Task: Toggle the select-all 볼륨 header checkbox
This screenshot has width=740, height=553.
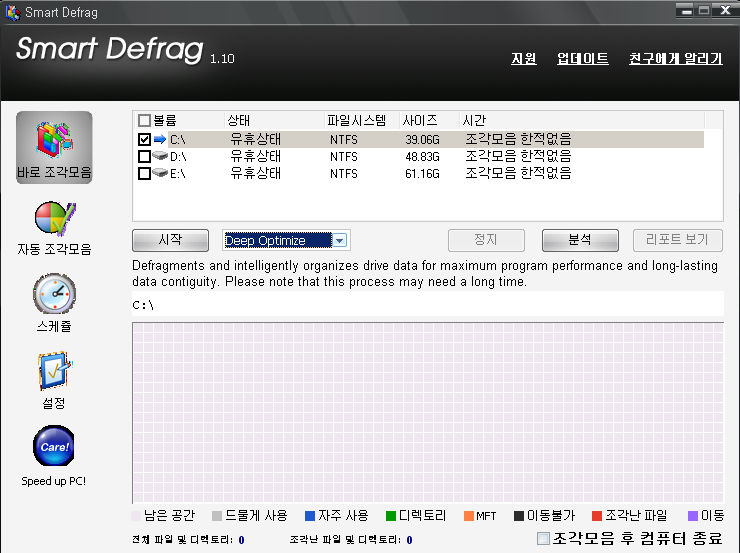Action: [144, 120]
